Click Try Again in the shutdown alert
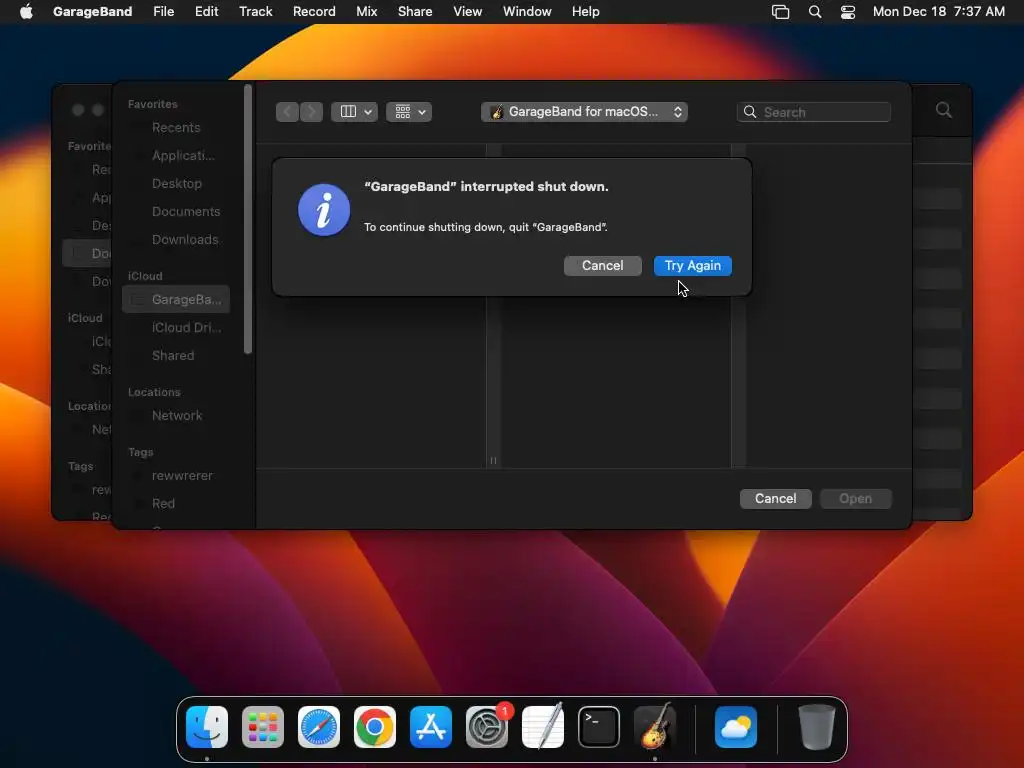Screen dimensions: 1024x768 click(692, 266)
